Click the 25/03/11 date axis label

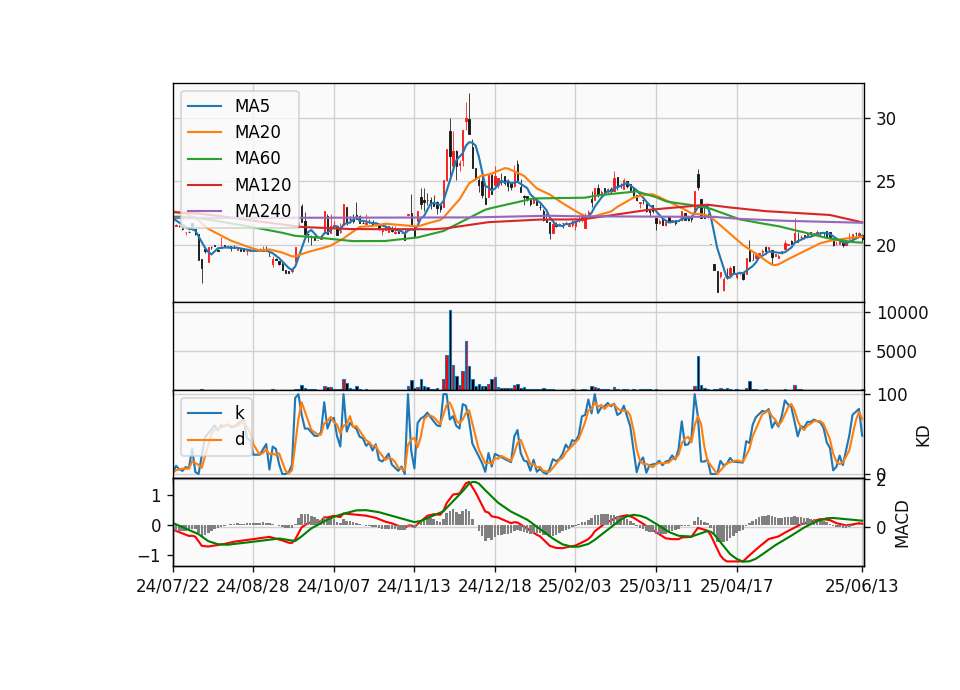(656, 586)
